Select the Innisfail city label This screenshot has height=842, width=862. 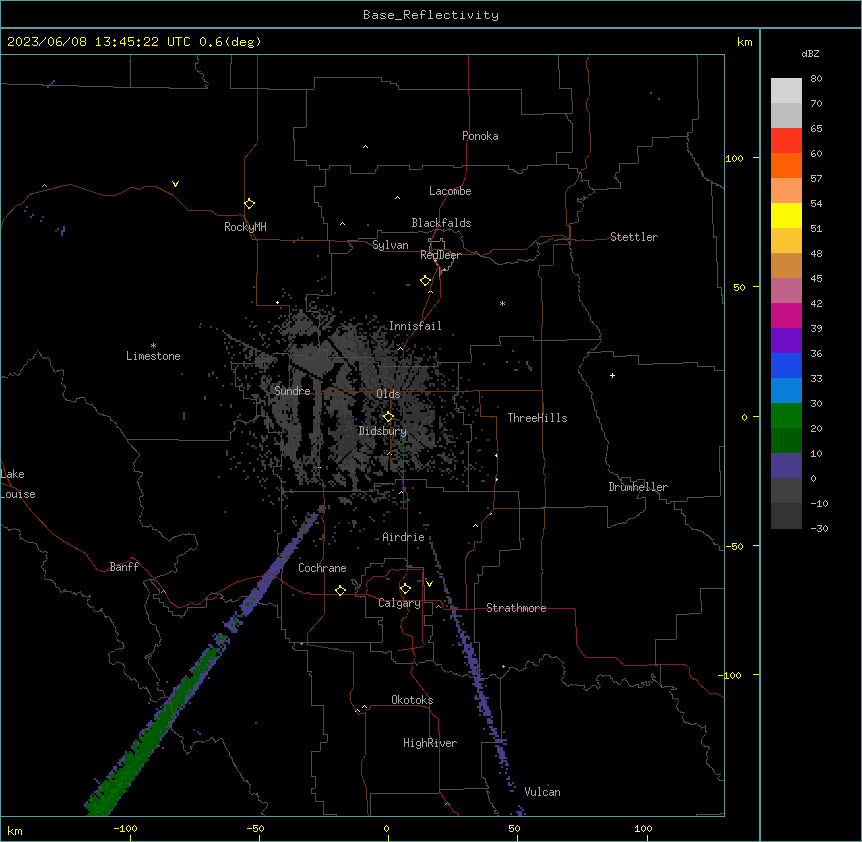point(415,326)
